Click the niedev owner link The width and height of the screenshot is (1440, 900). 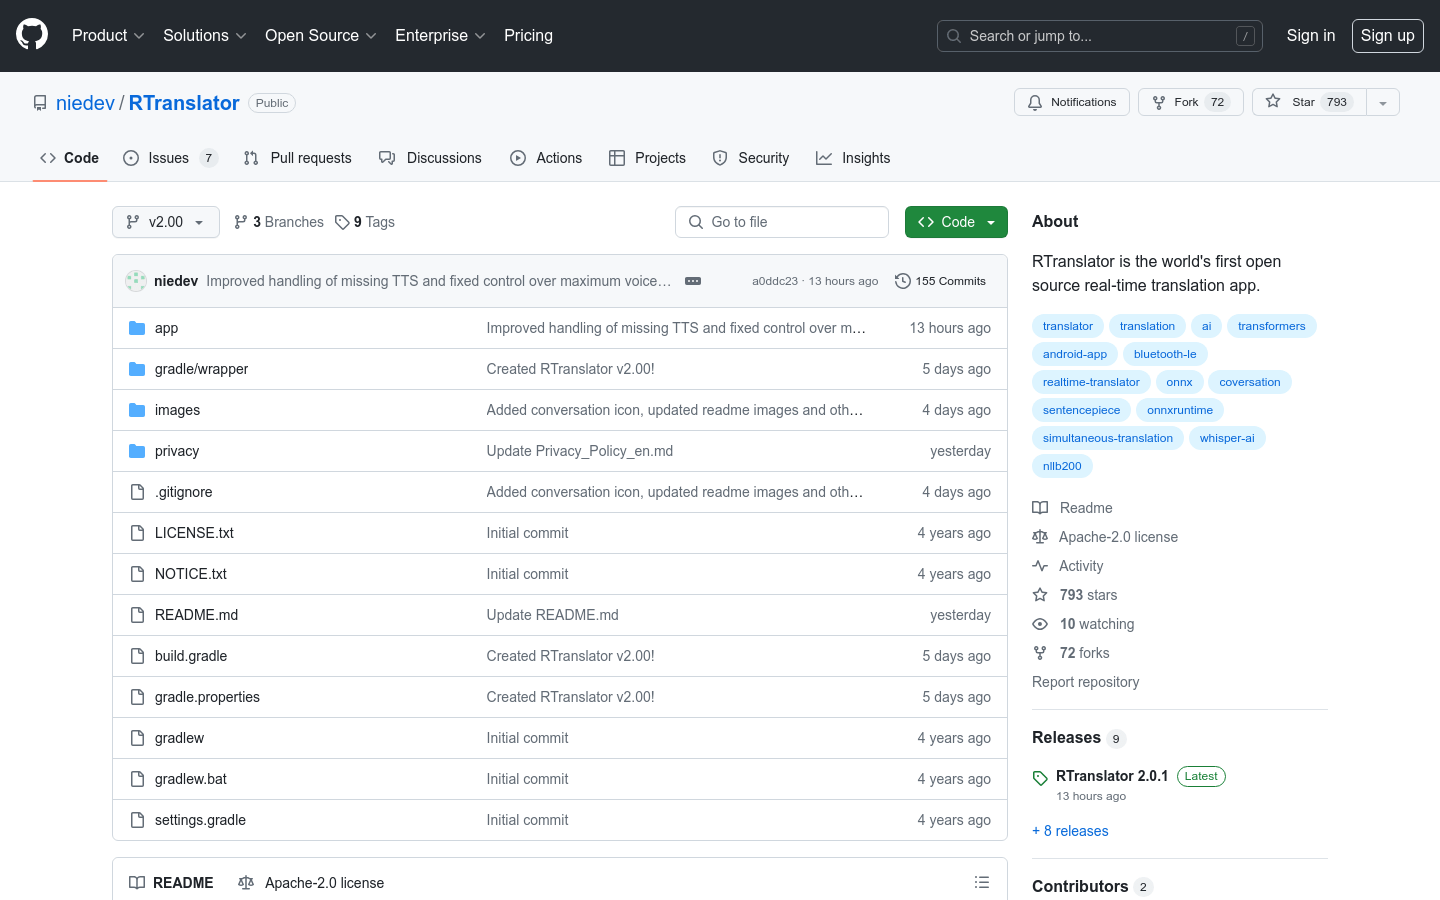click(85, 103)
